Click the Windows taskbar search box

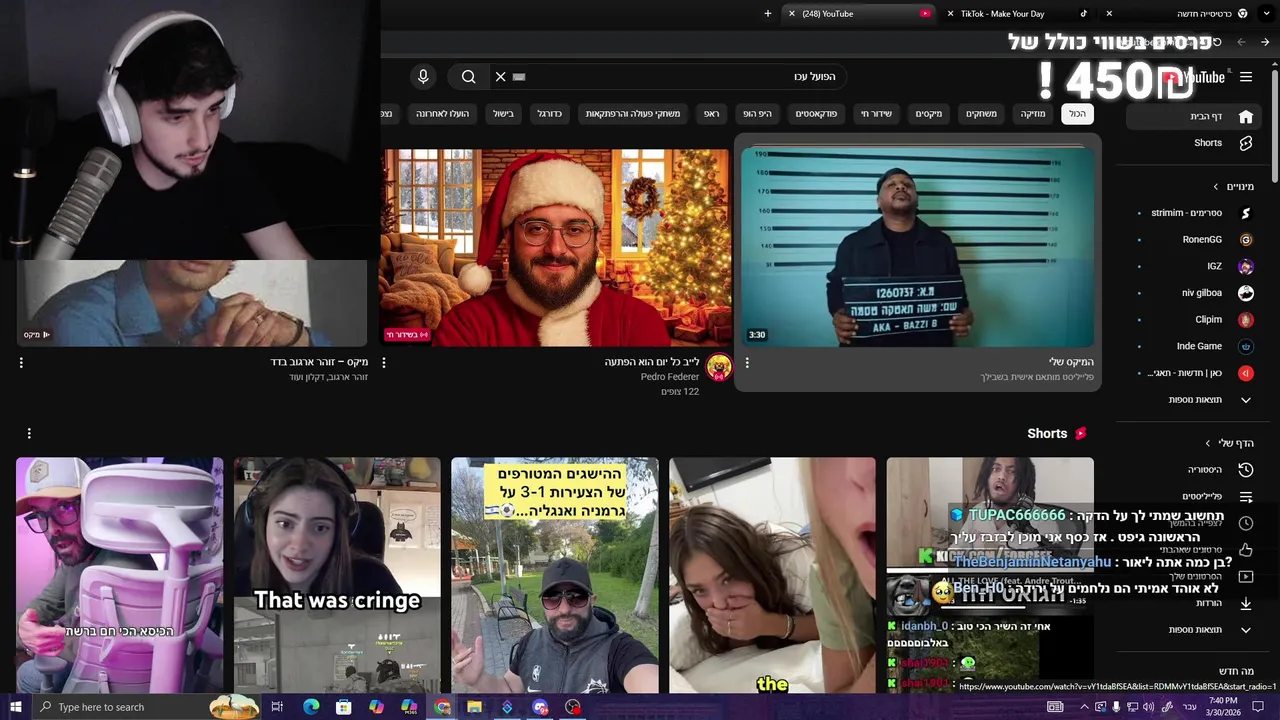(x=145, y=707)
